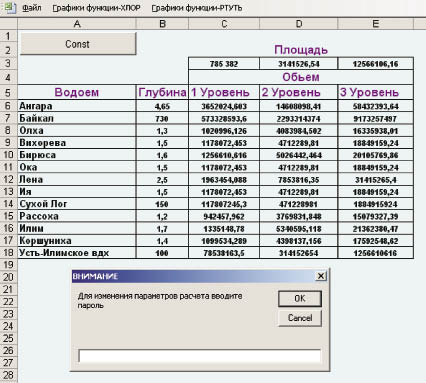
Task: Select cell with value 31415265,4
Action: point(376,179)
